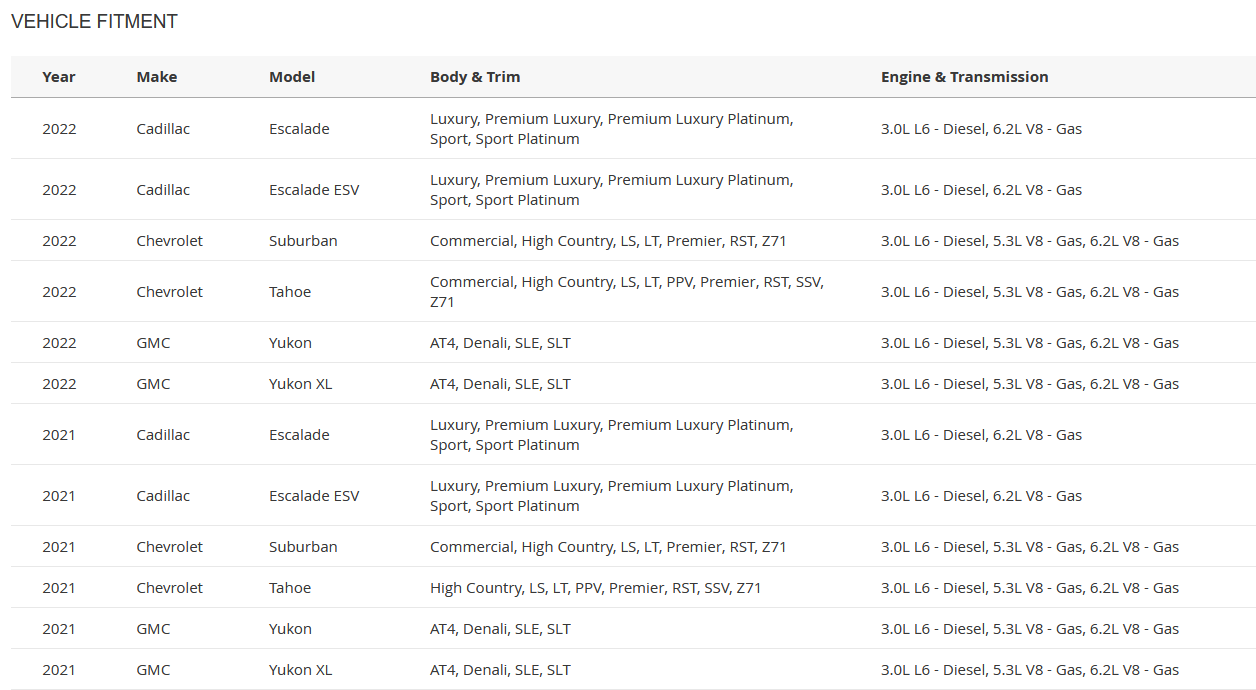Select trim list of 2021 Tahoe row
Image resolution: width=1256 pixels, height=690 pixels.
pyautogui.click(x=596, y=588)
